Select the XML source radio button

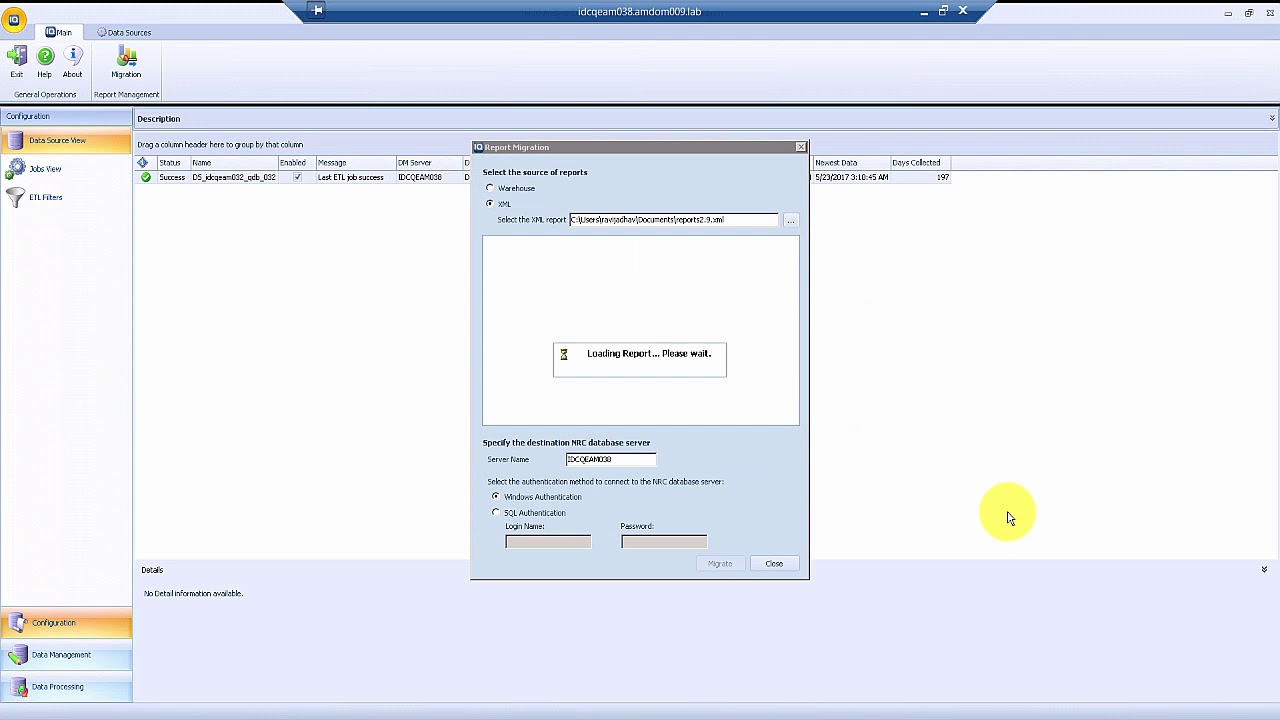click(490, 203)
